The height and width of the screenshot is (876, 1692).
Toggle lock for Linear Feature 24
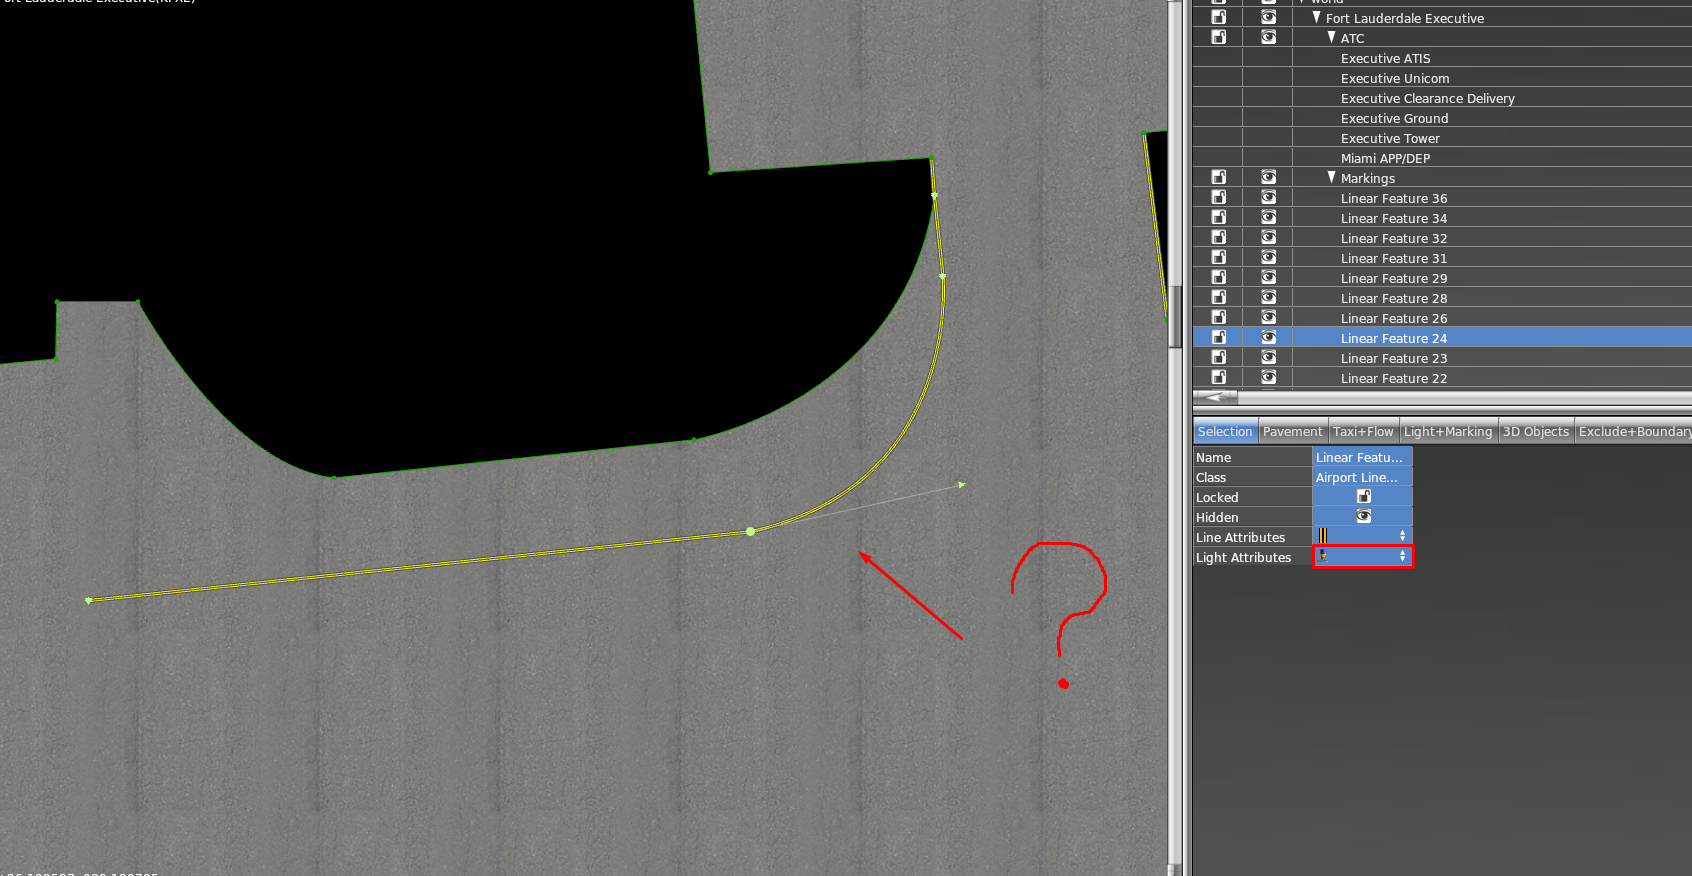[x=1218, y=337]
